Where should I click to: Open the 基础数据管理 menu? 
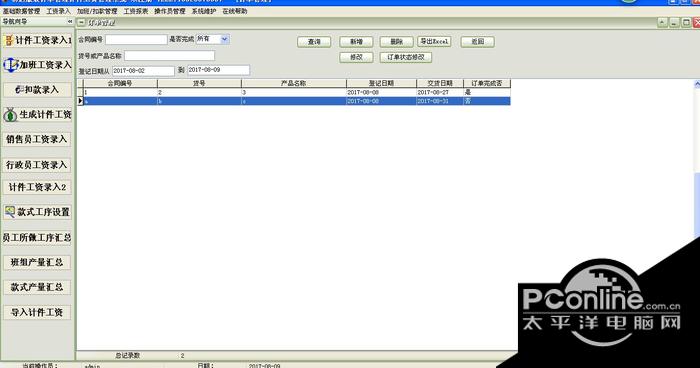(x=21, y=11)
